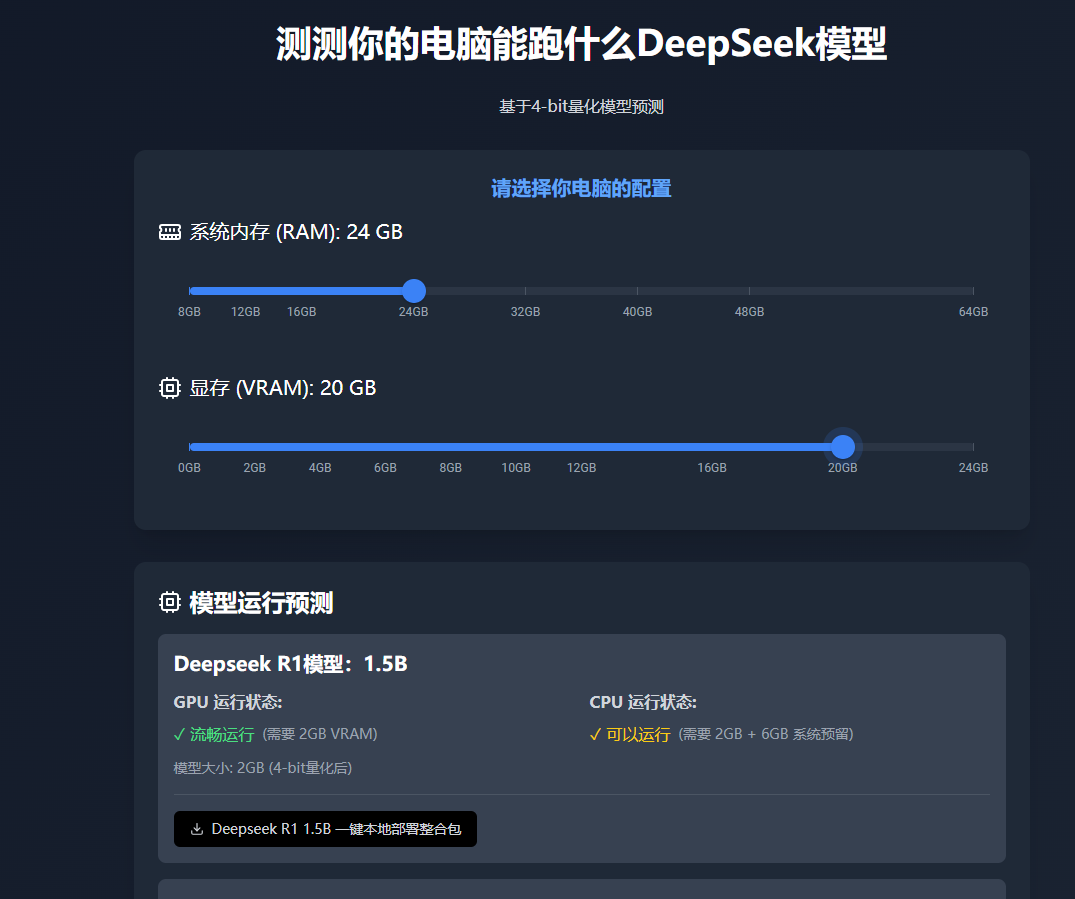Set RAM slider to the 32GB tick
Viewport: 1075px width, 899px height.
coord(525,291)
